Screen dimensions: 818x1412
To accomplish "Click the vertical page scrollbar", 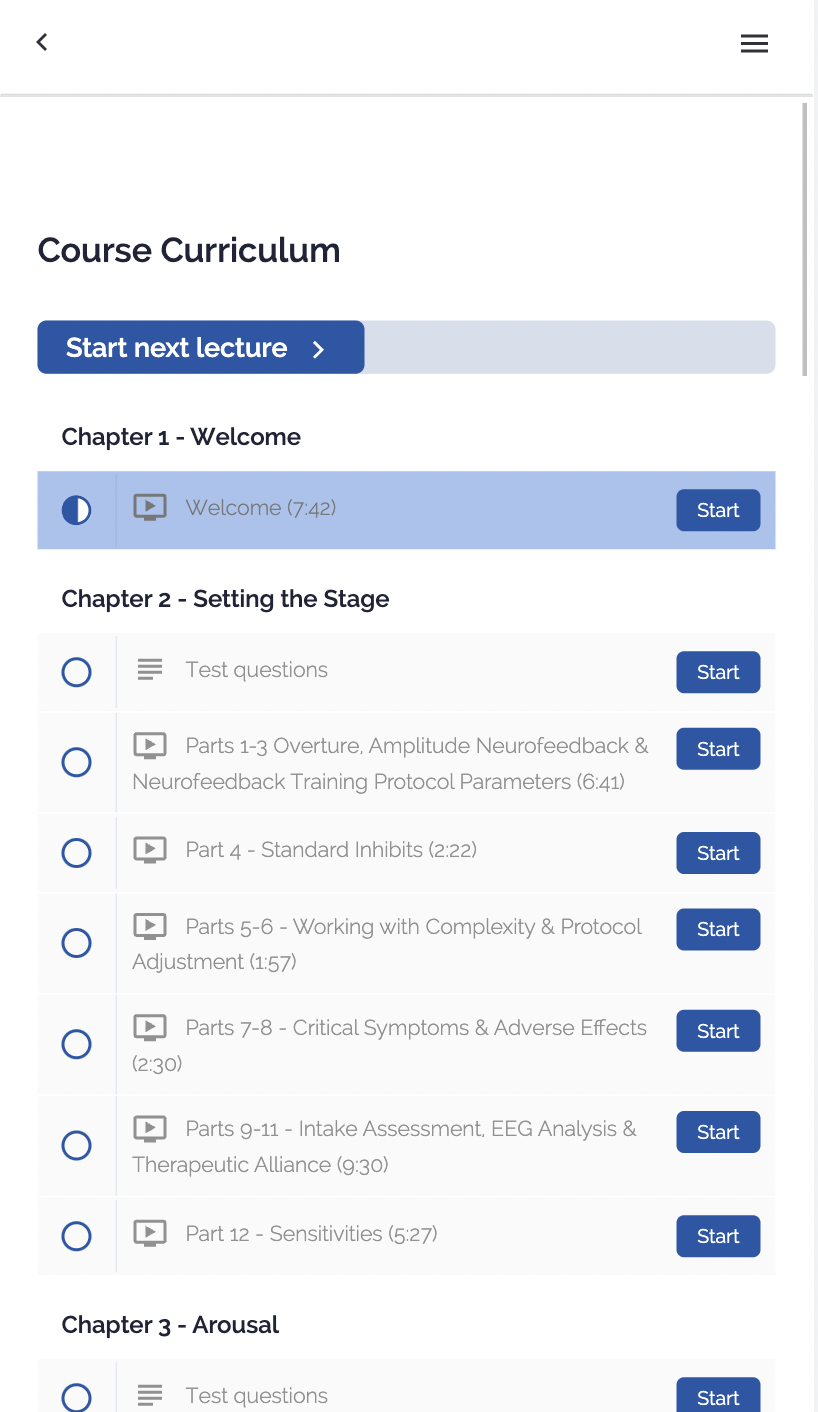I will 805,239.
